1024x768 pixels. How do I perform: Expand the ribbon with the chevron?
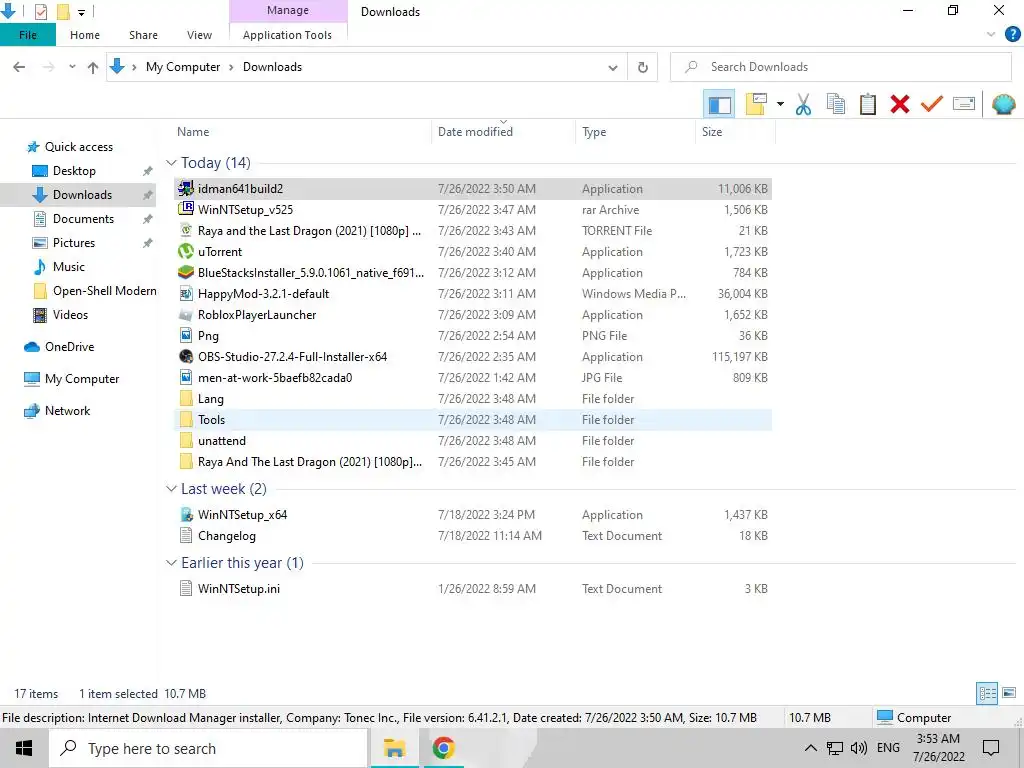pyautogui.click(x=991, y=35)
